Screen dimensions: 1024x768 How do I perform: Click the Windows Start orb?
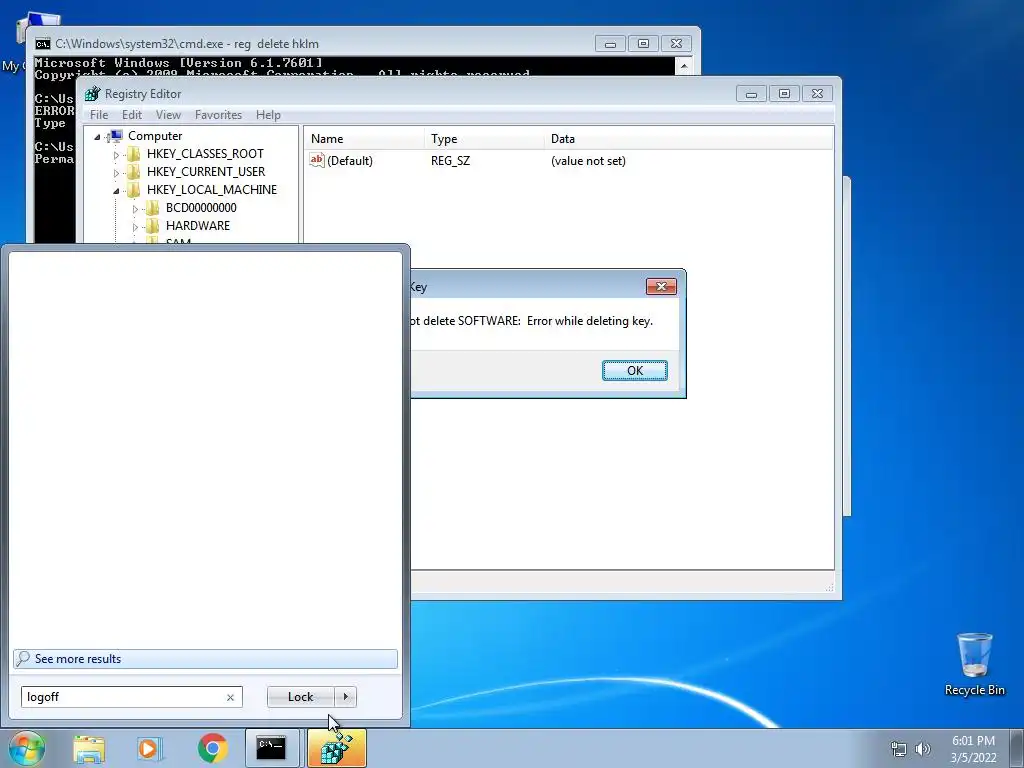tap(27, 748)
